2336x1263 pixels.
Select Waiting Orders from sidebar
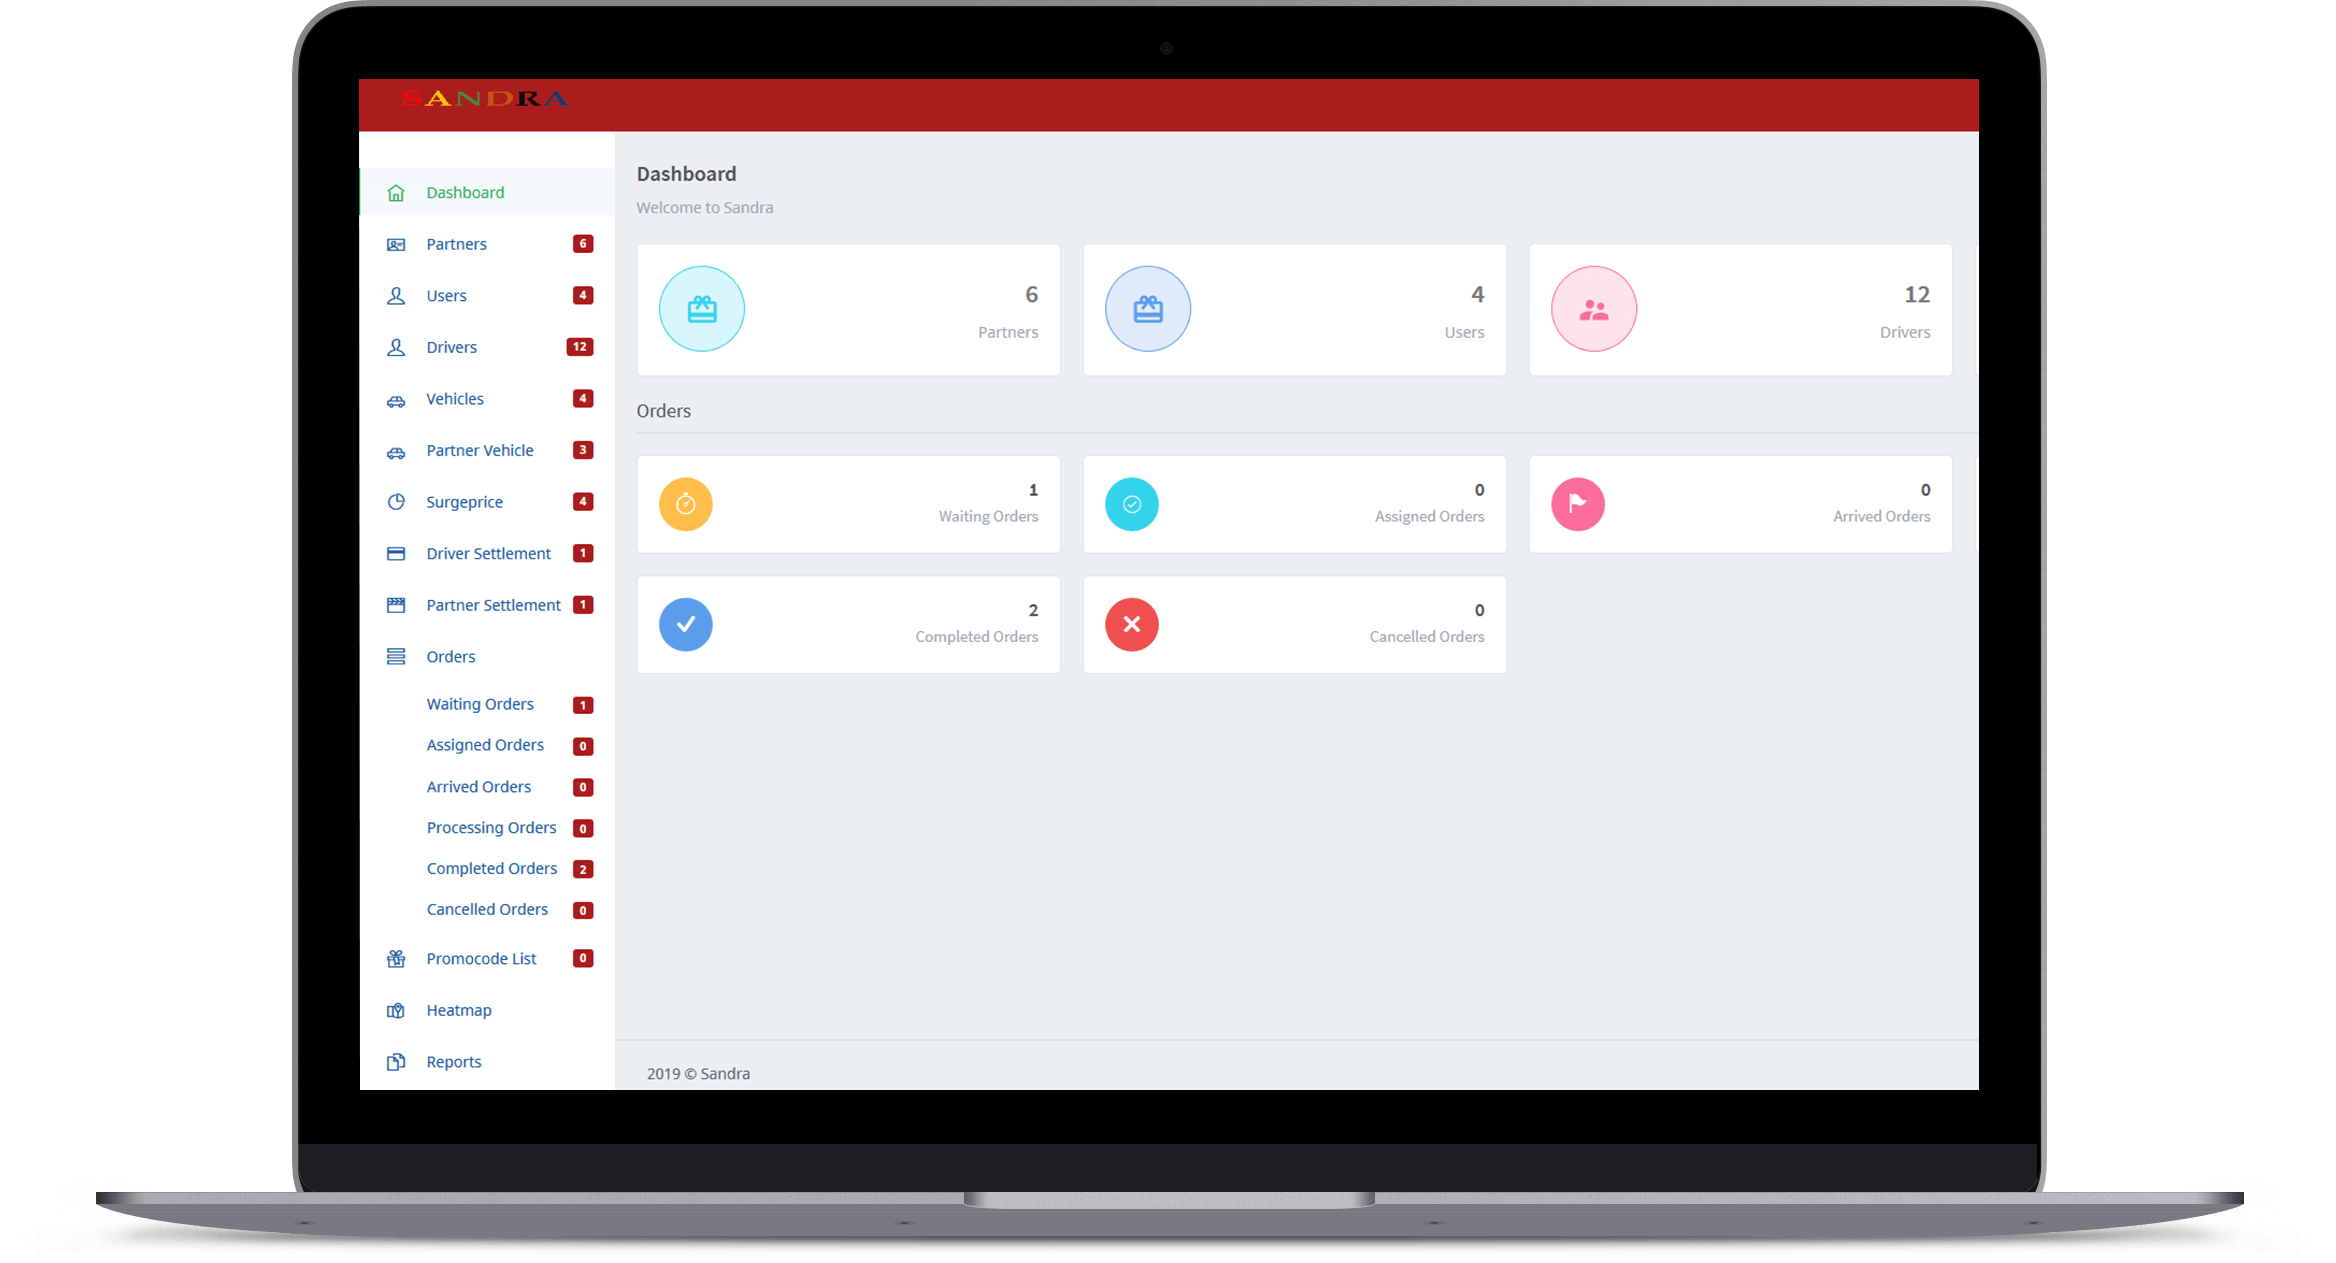coord(481,703)
